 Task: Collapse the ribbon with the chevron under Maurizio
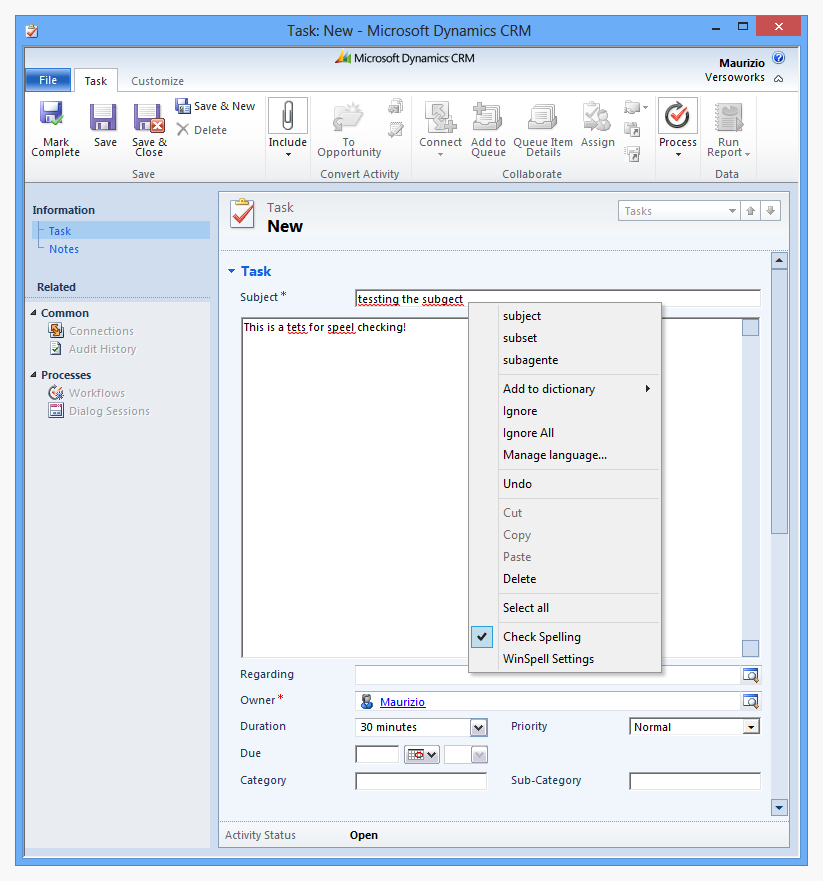[x=778, y=78]
